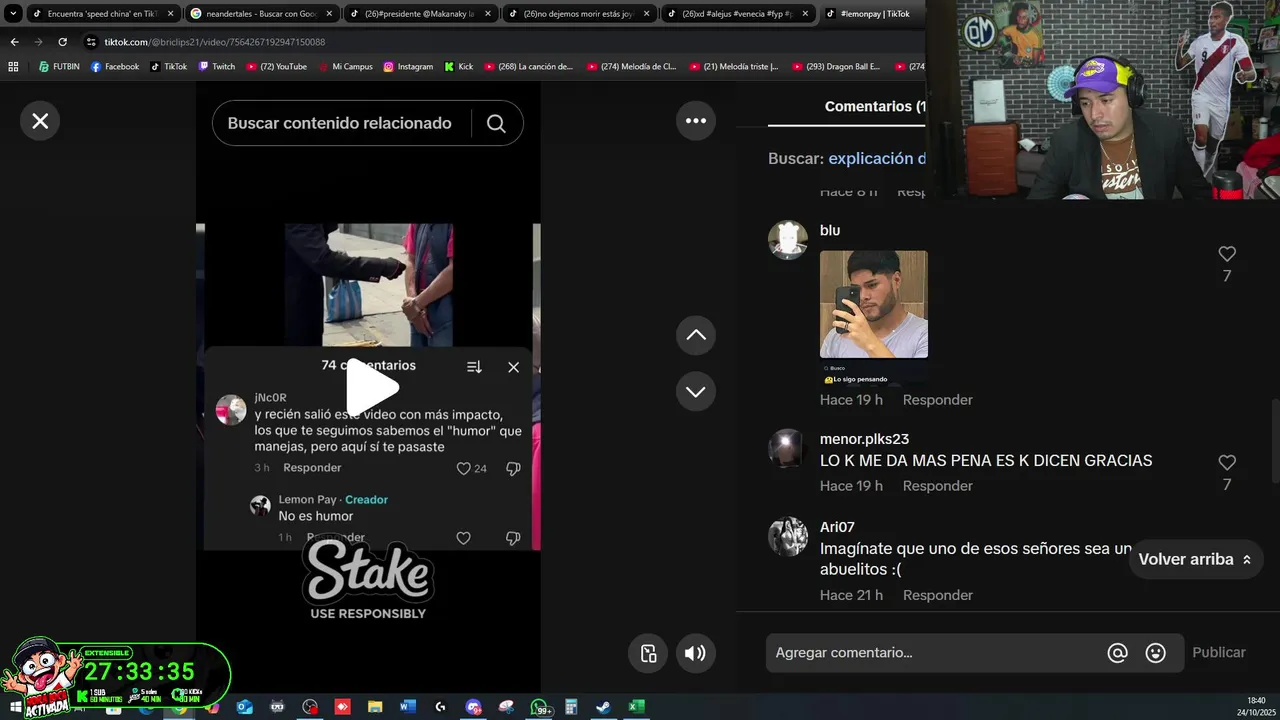The width and height of the screenshot is (1280, 720).
Task: Open the Windows Start menu
Action: coord(16,707)
